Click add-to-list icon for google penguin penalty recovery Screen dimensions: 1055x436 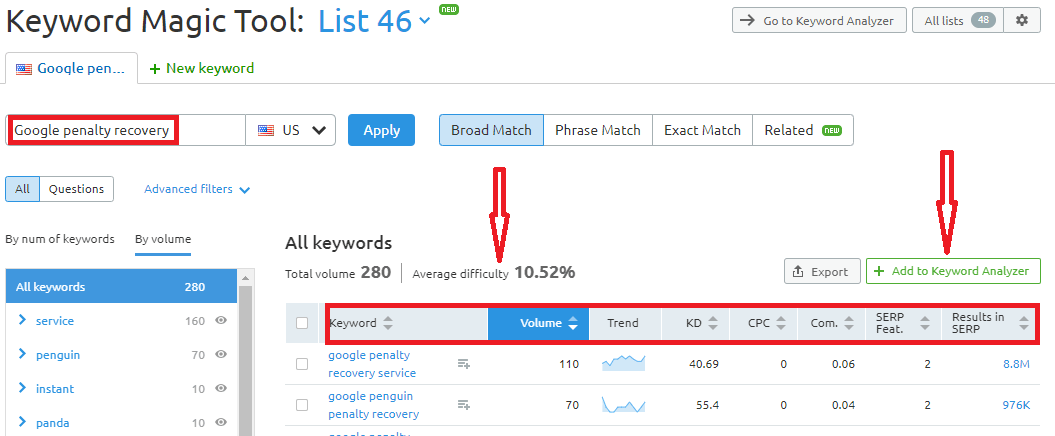pos(464,404)
